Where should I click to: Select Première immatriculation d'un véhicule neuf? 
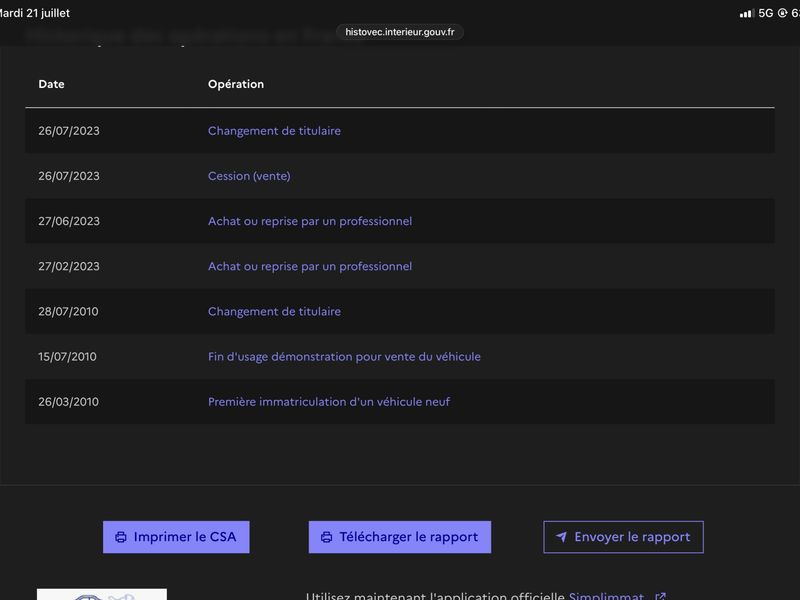tap(329, 402)
